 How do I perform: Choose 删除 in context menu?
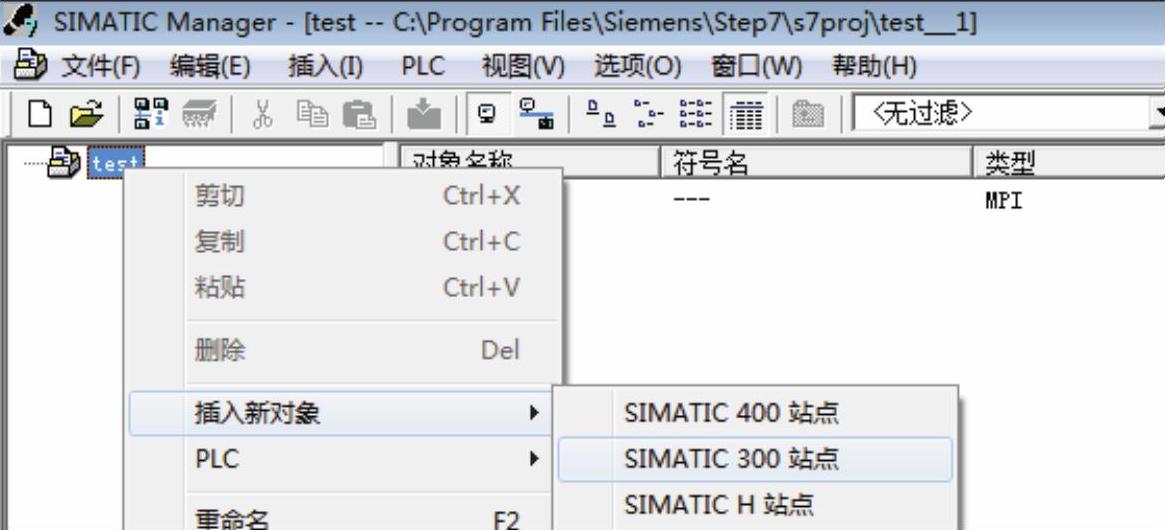click(343, 350)
